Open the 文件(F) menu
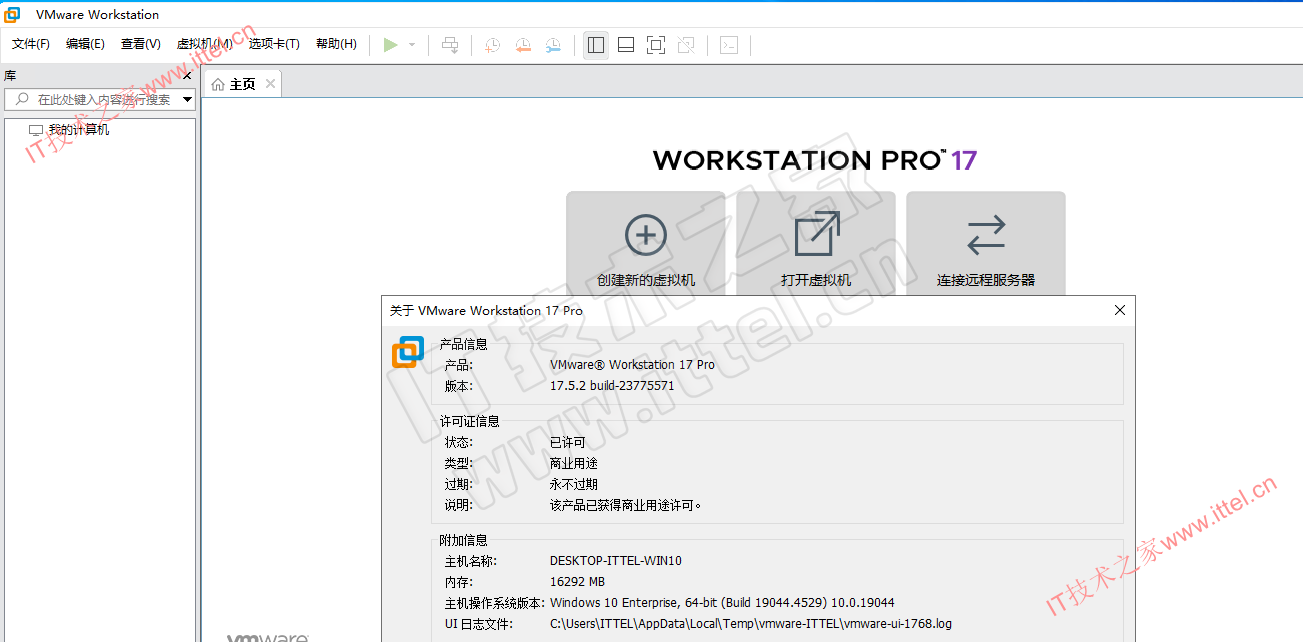The width and height of the screenshot is (1303, 642). (x=31, y=44)
